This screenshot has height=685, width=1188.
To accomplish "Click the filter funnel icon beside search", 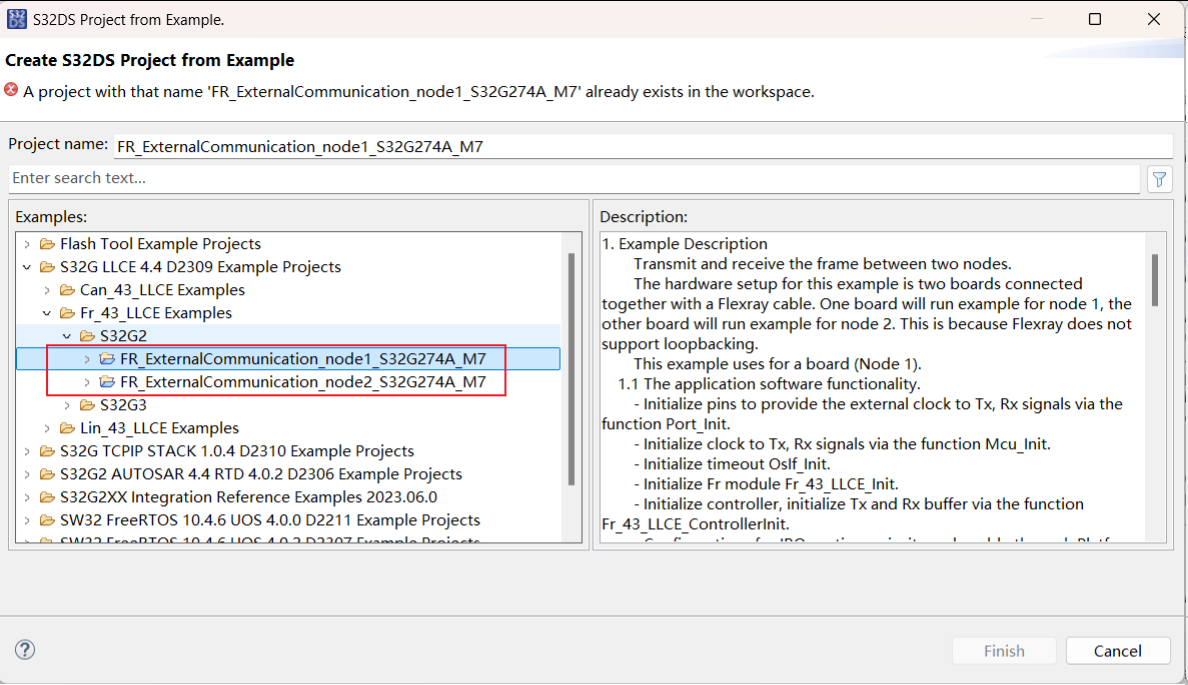I will 1159,180.
